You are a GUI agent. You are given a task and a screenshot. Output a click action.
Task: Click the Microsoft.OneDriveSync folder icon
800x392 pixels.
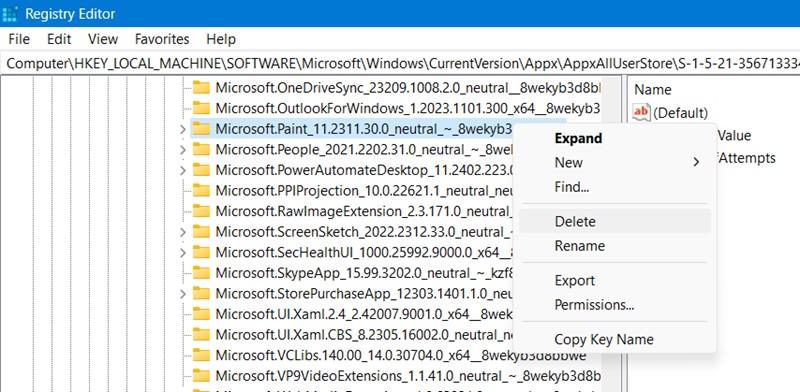(202, 87)
